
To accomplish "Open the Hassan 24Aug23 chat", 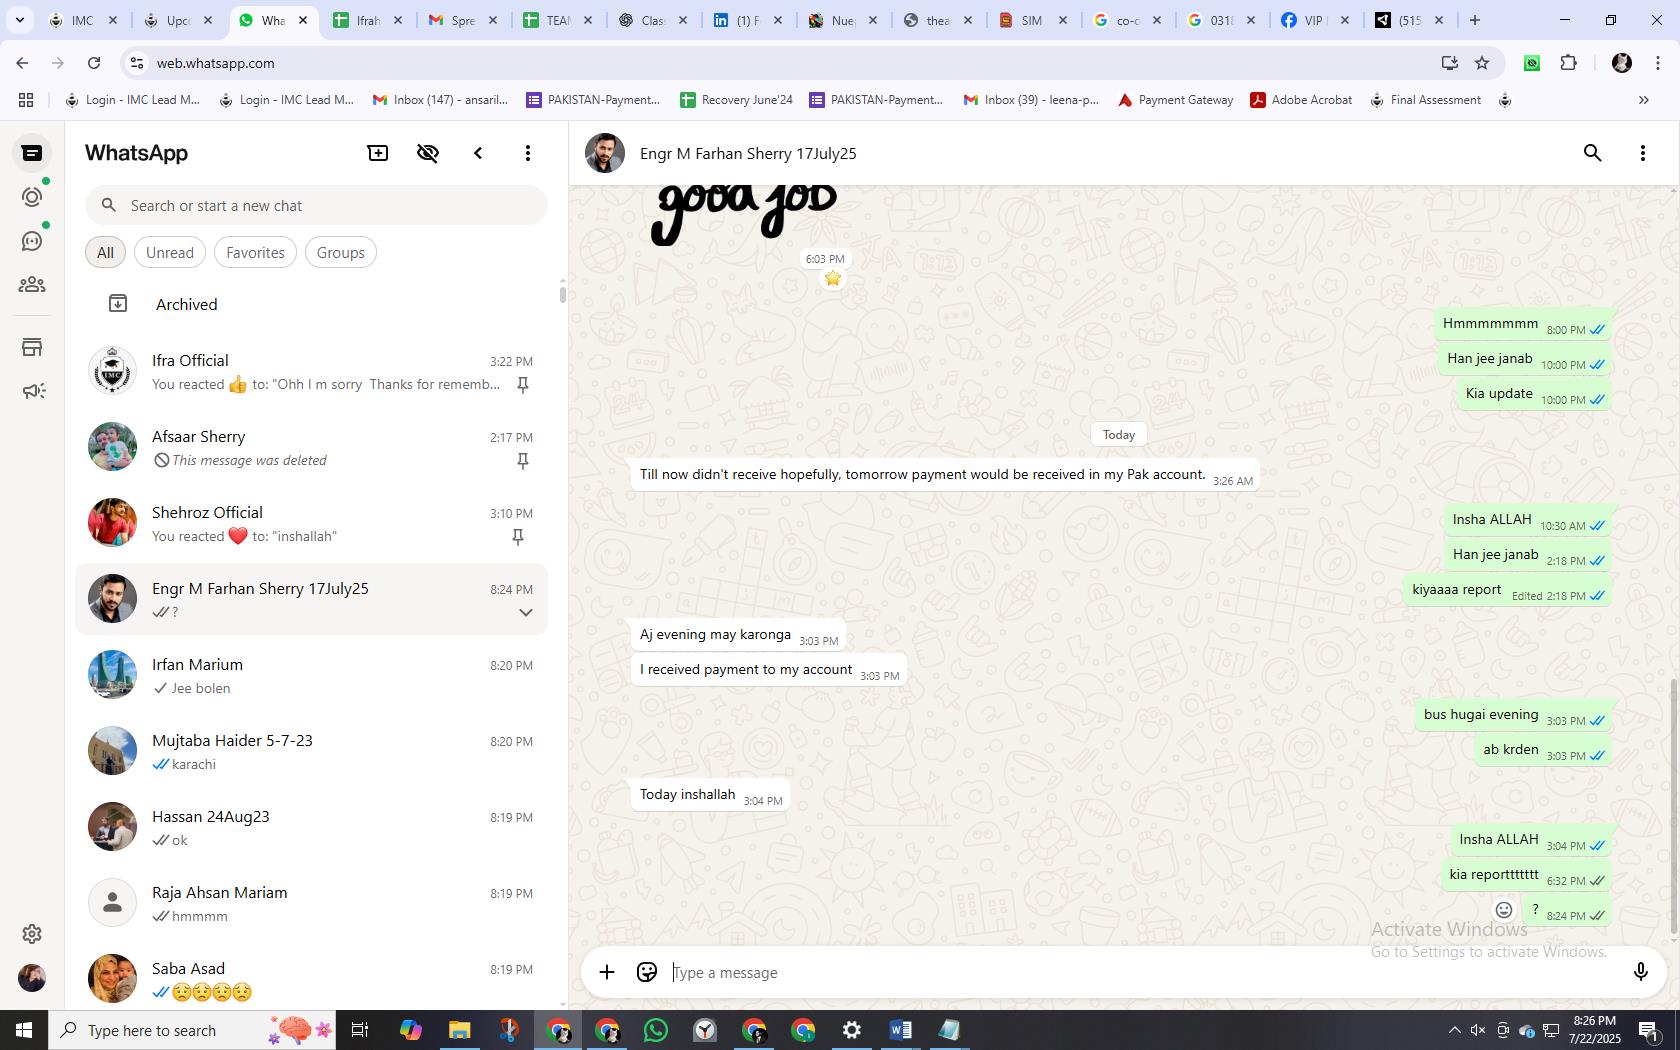I will [312, 827].
